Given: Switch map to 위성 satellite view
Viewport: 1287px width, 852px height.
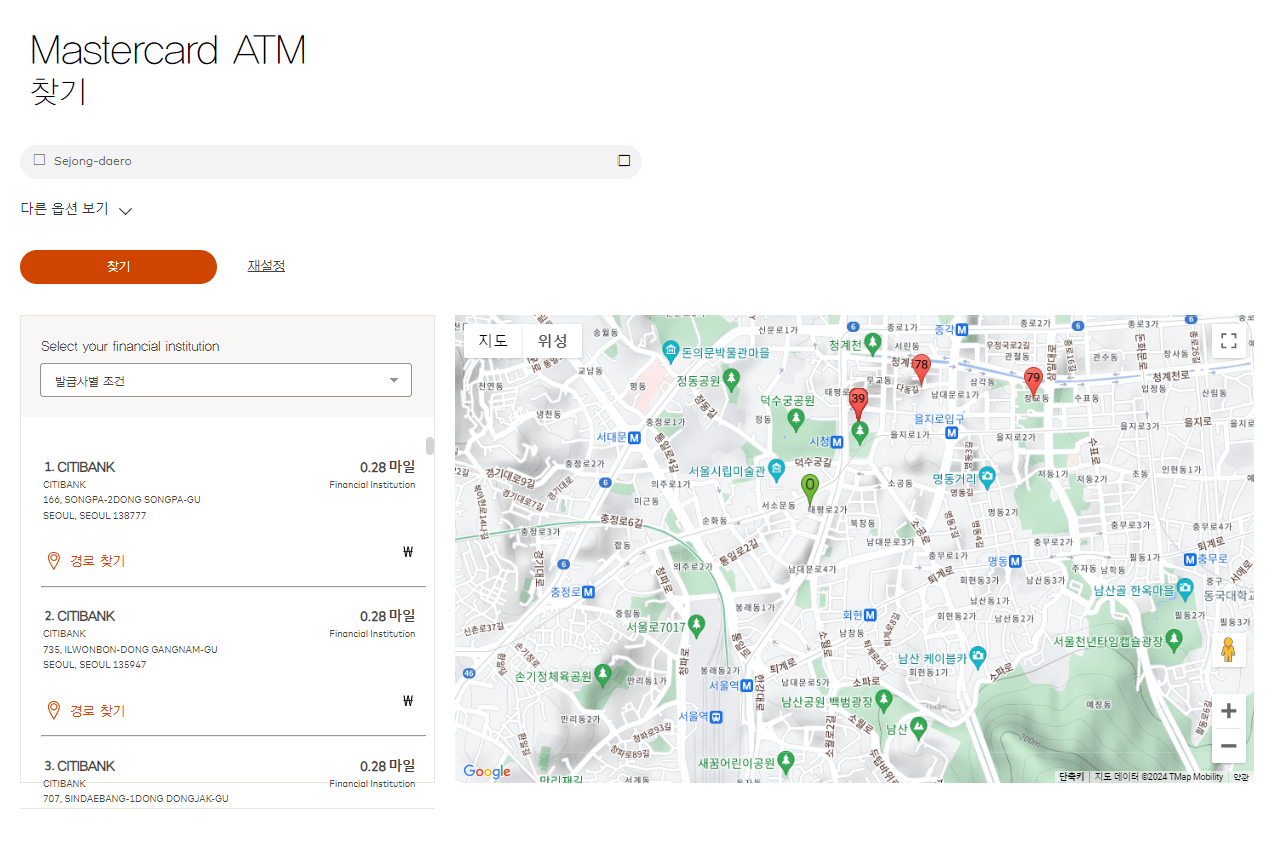Looking at the screenshot, I should point(552,340).
